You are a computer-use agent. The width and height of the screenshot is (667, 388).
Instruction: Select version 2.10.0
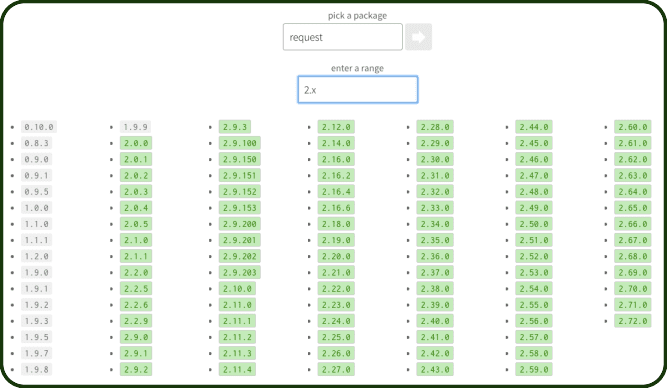237,288
